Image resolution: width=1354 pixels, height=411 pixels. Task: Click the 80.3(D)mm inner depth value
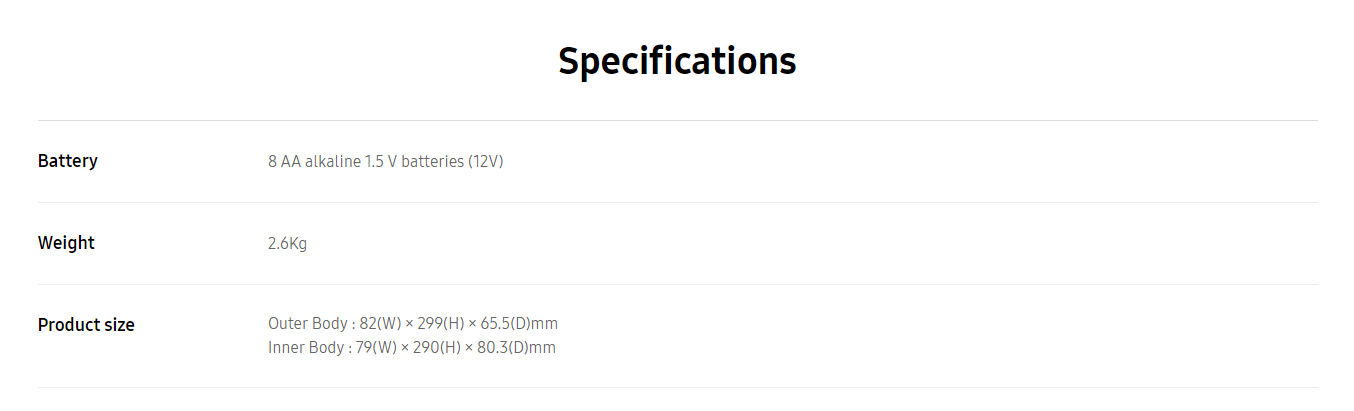[x=515, y=348]
